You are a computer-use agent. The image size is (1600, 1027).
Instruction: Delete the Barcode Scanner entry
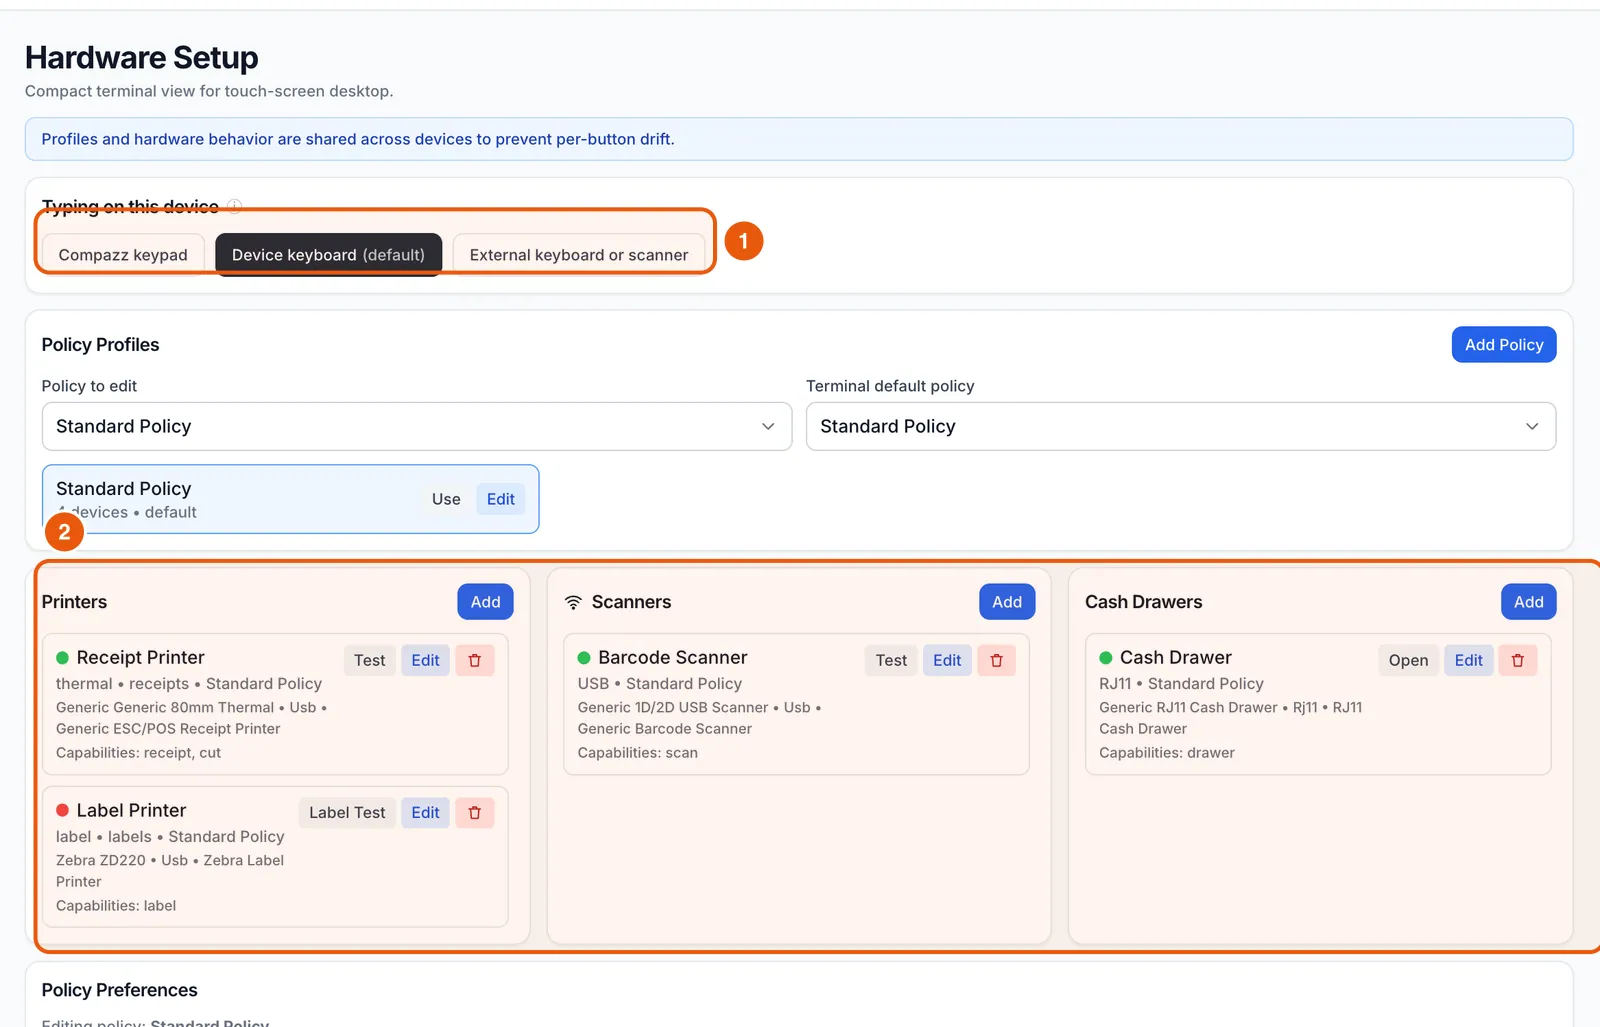[x=996, y=661]
